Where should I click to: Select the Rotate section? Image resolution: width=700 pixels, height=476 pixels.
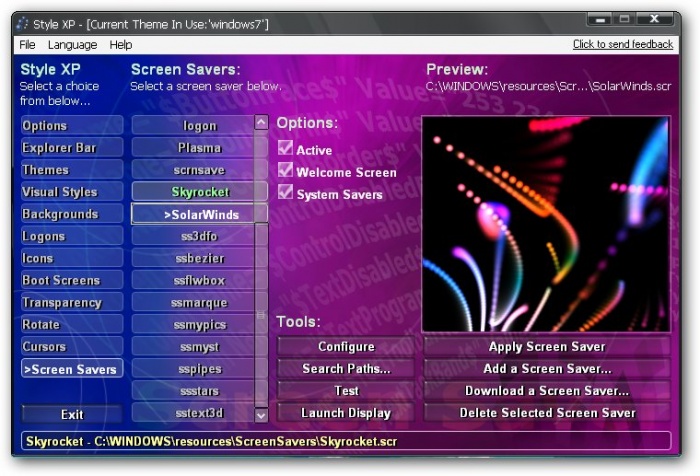[x=72, y=324]
